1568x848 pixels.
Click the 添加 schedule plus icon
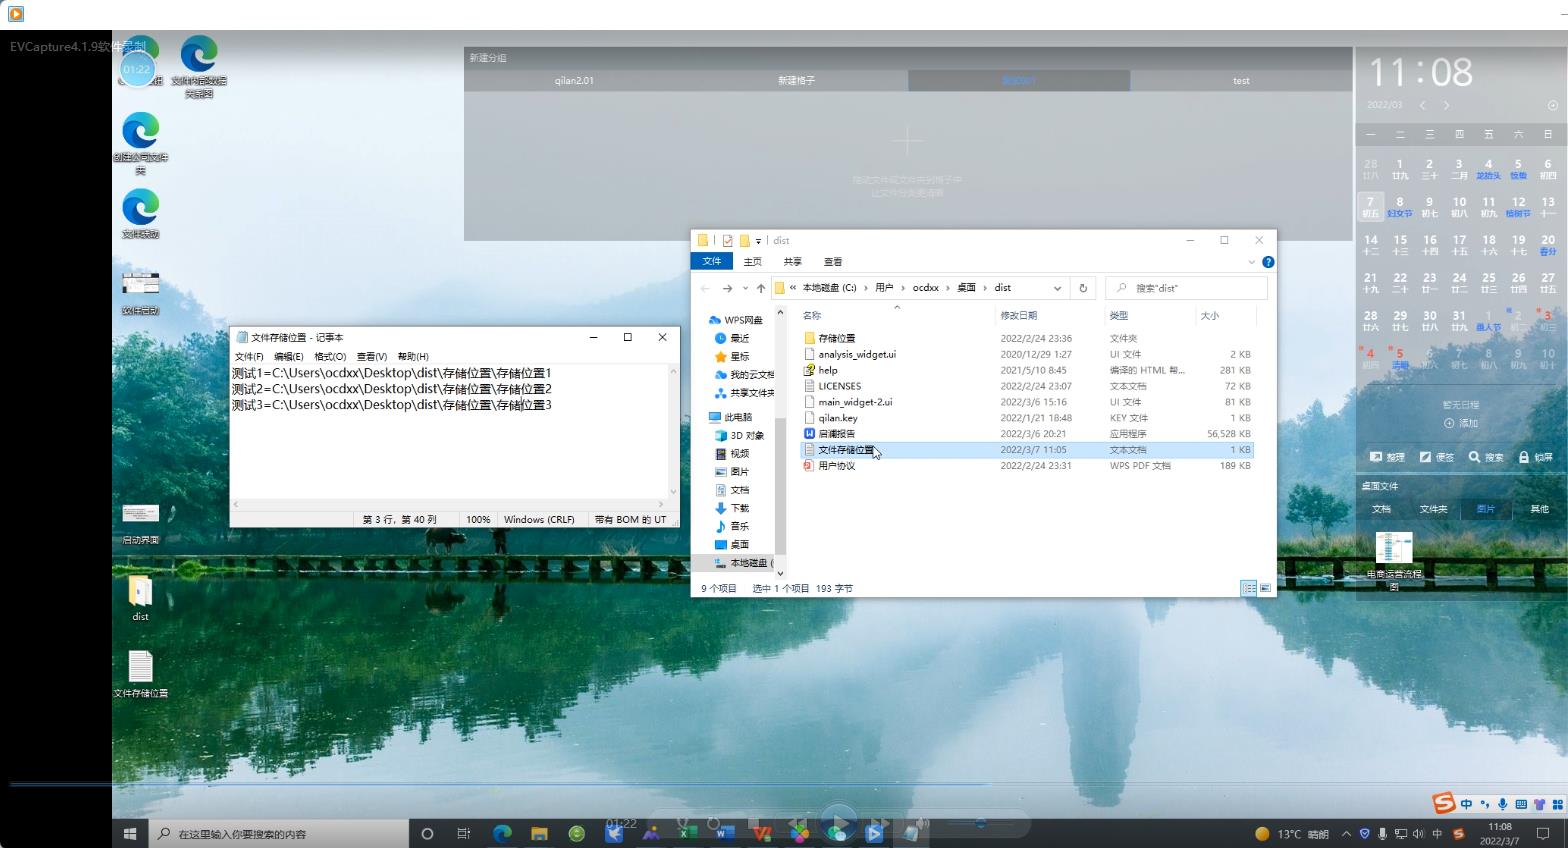click(x=1449, y=423)
